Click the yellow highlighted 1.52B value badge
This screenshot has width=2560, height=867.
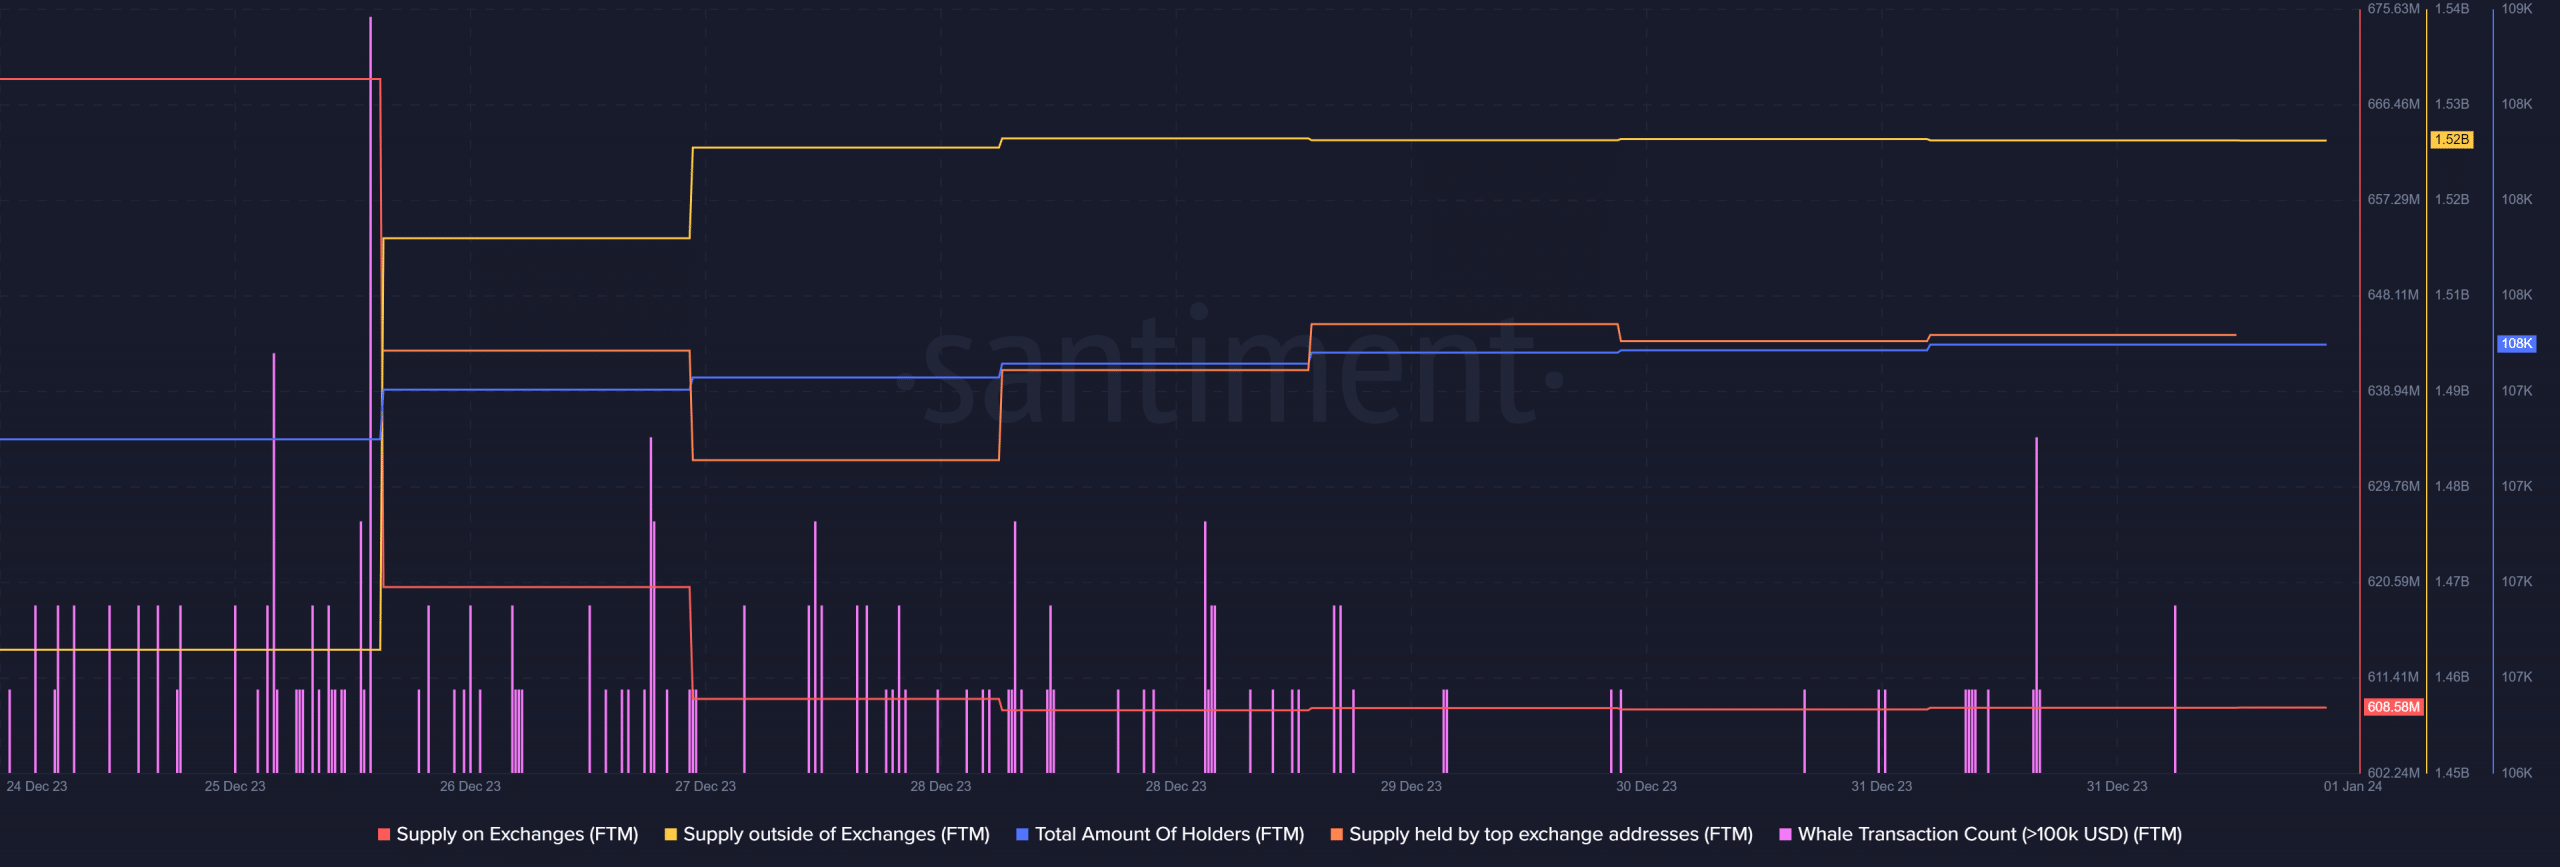pos(2451,140)
